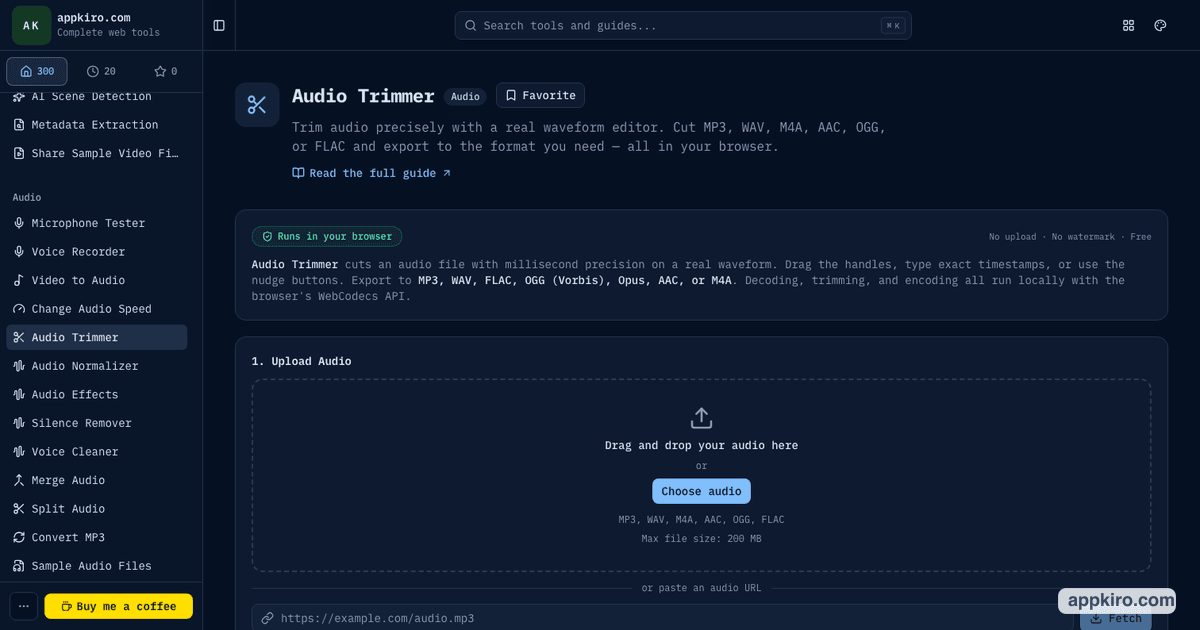Click the Audio section heading in sidebar
Screen dimensions: 1200x630
(x=27, y=197)
